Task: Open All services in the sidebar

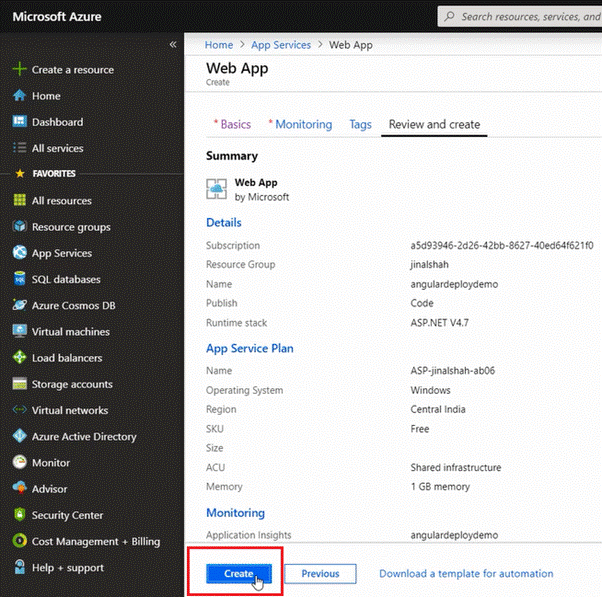Action: tap(58, 148)
